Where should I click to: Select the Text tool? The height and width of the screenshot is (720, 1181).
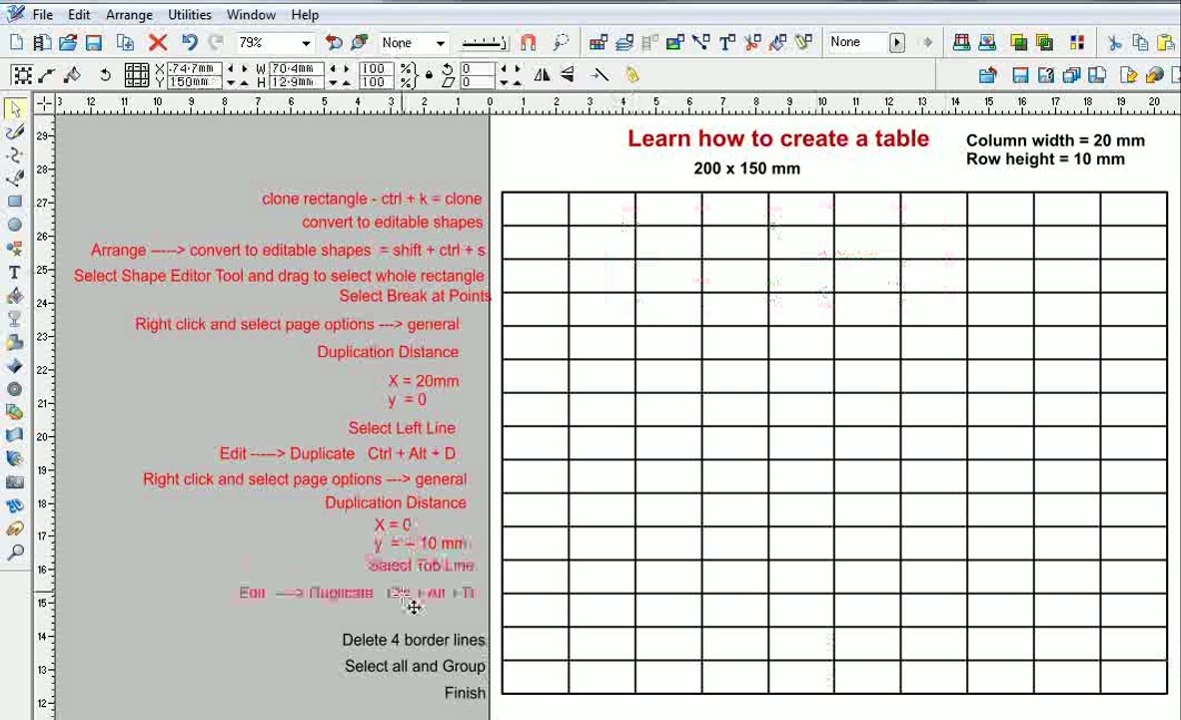pos(14,272)
